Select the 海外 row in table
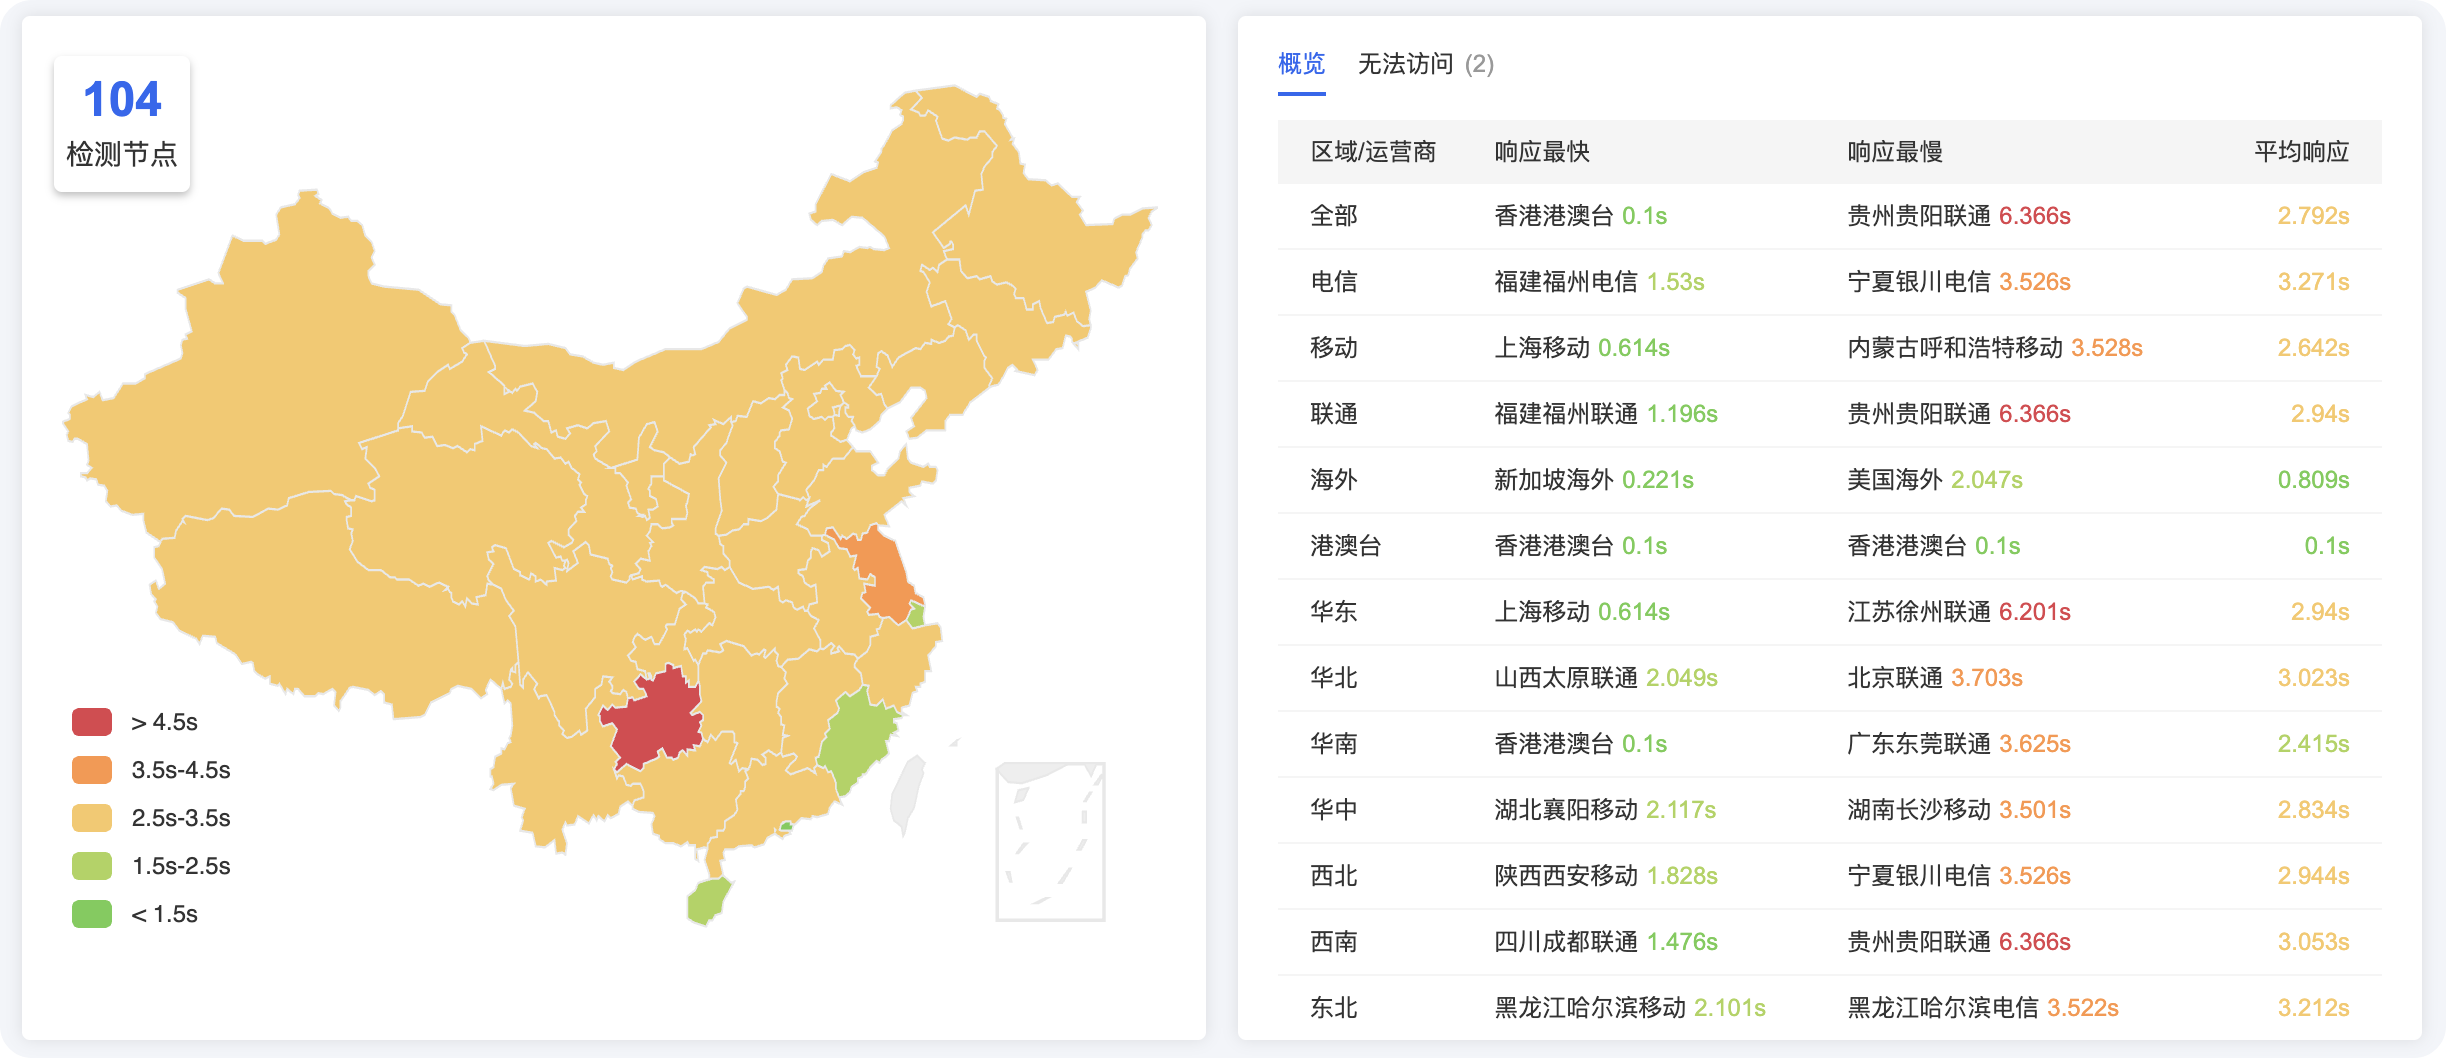The width and height of the screenshot is (2446, 1058). (x=1830, y=480)
